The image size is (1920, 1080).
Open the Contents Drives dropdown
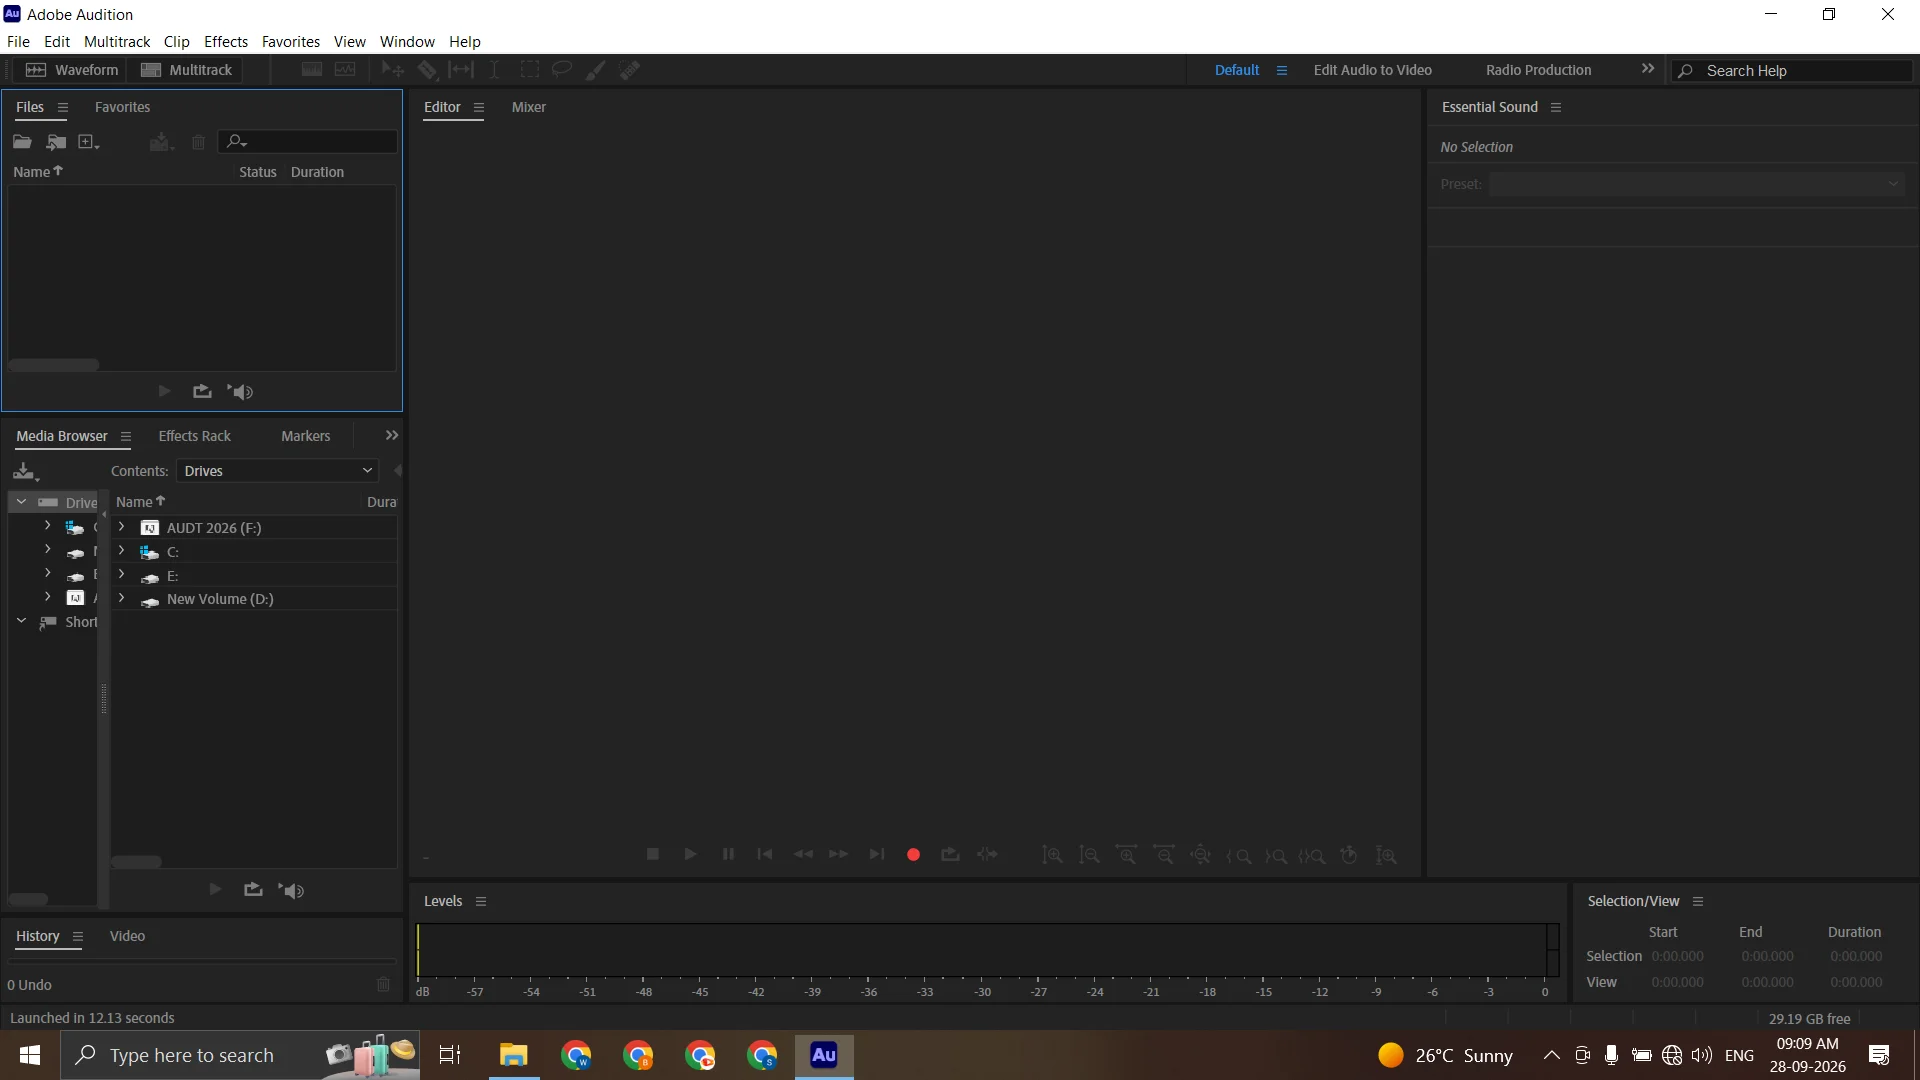(x=278, y=471)
